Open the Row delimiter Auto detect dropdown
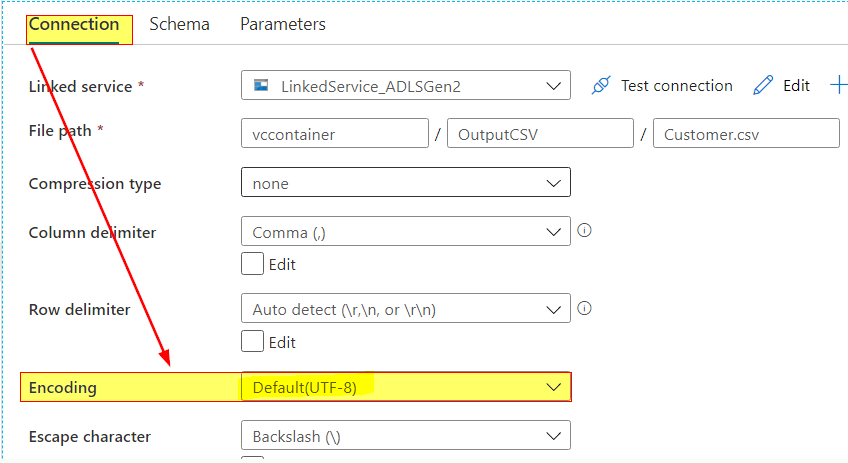Viewport: 848px width, 463px height. [x=406, y=308]
